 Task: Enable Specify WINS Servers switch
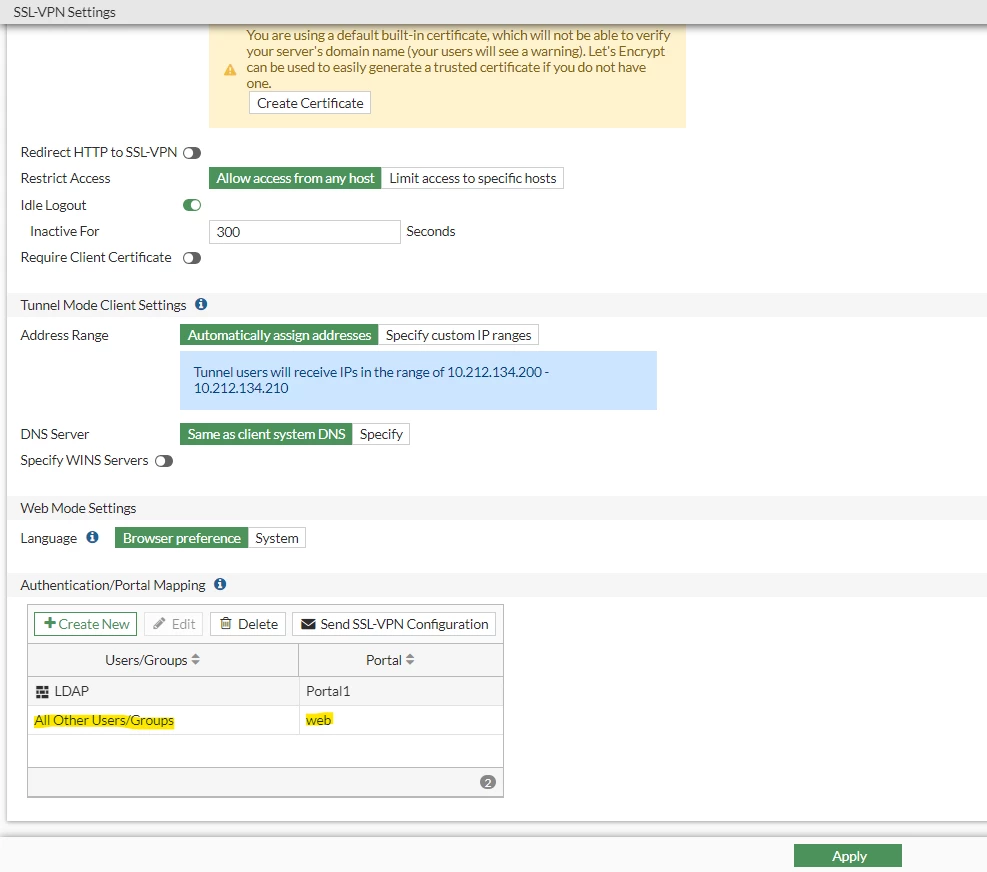[x=164, y=461]
